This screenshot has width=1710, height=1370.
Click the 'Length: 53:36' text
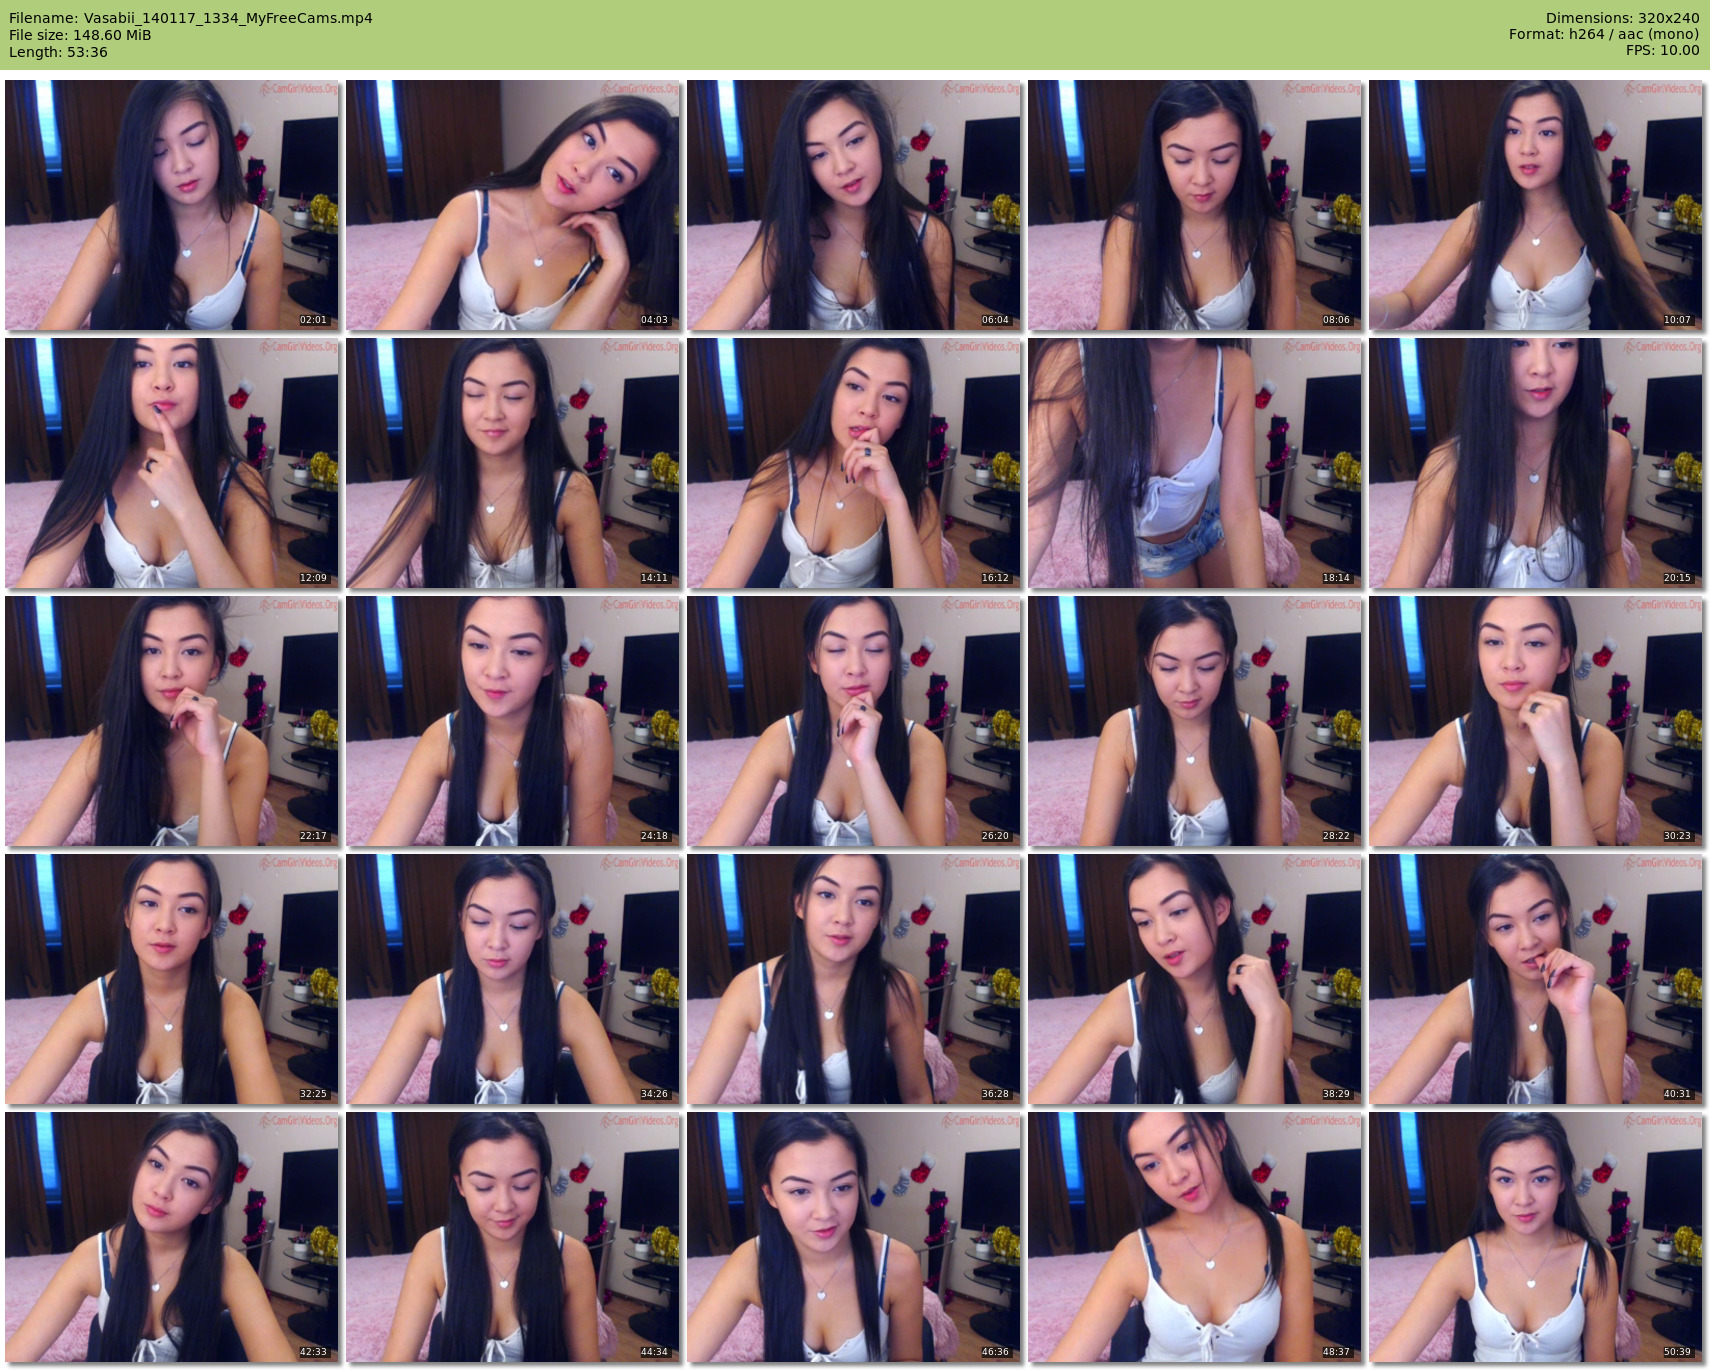click(58, 52)
